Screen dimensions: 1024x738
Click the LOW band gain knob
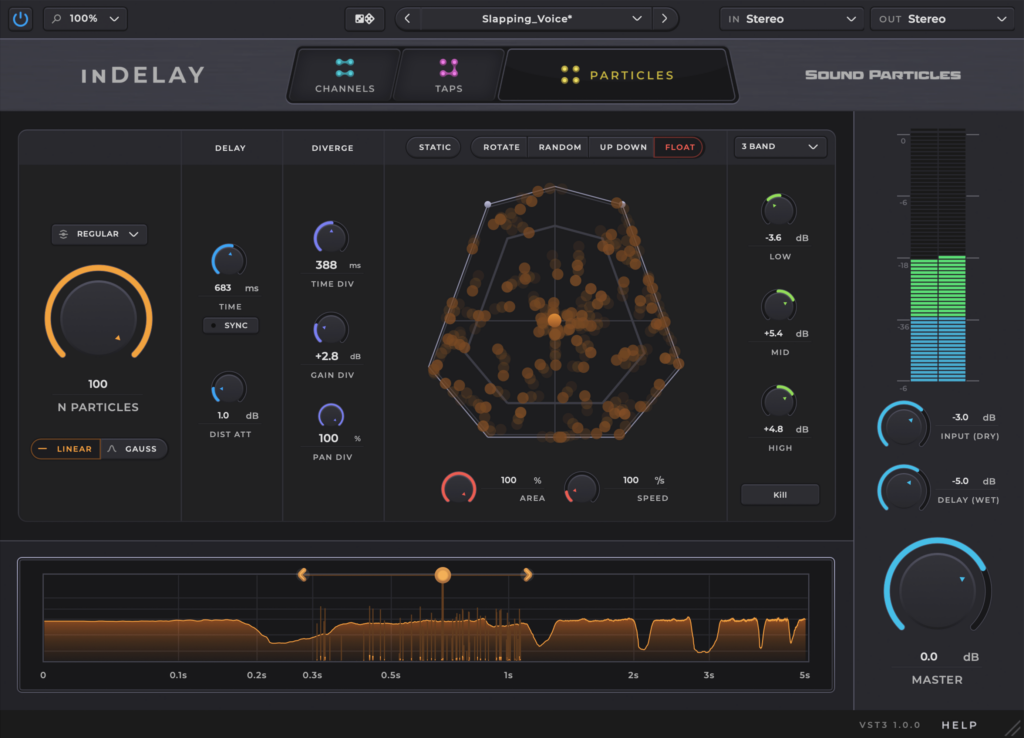click(779, 210)
